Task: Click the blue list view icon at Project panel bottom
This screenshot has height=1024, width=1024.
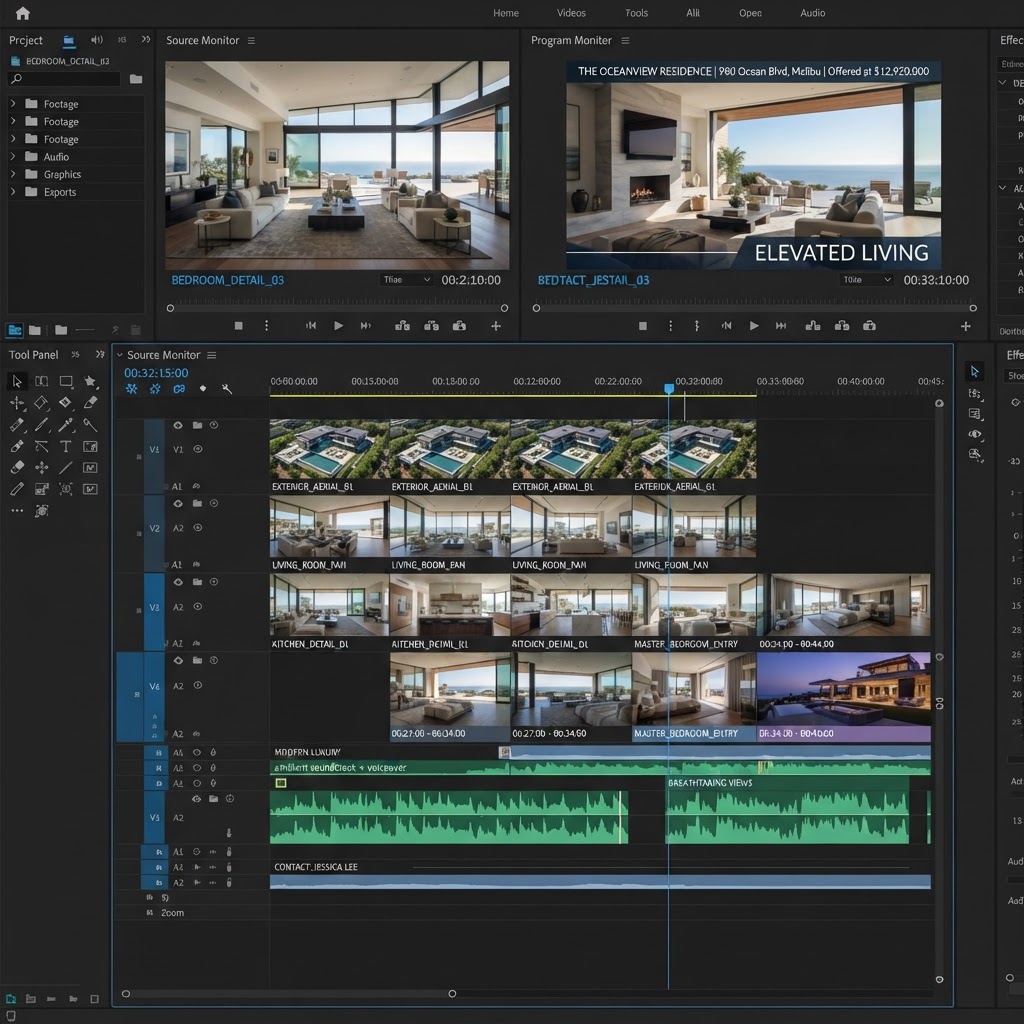Action: click(14, 330)
